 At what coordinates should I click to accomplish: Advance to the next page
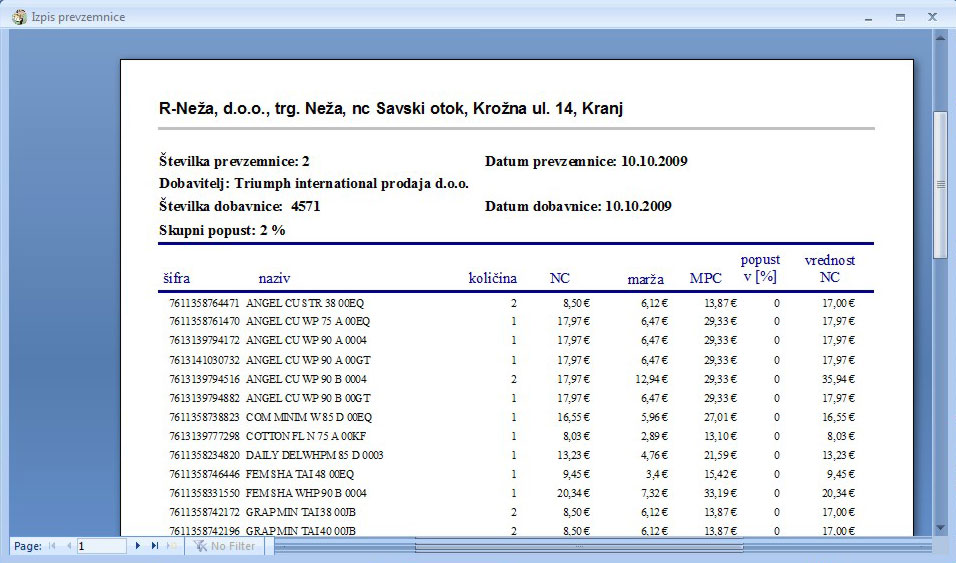coord(138,546)
